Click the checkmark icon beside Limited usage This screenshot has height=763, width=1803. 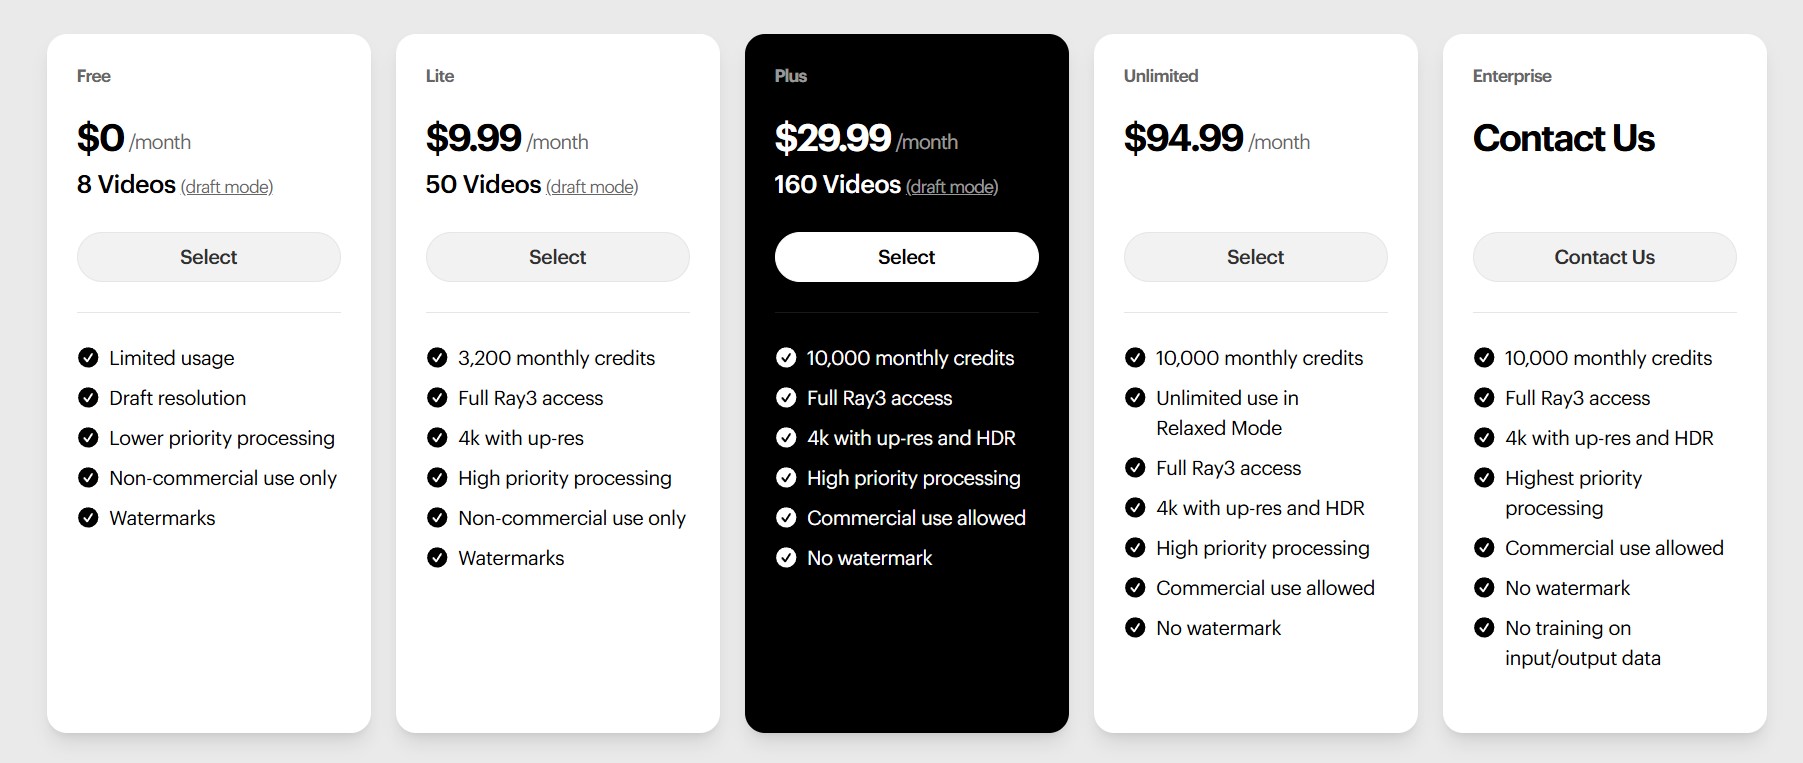tap(88, 358)
